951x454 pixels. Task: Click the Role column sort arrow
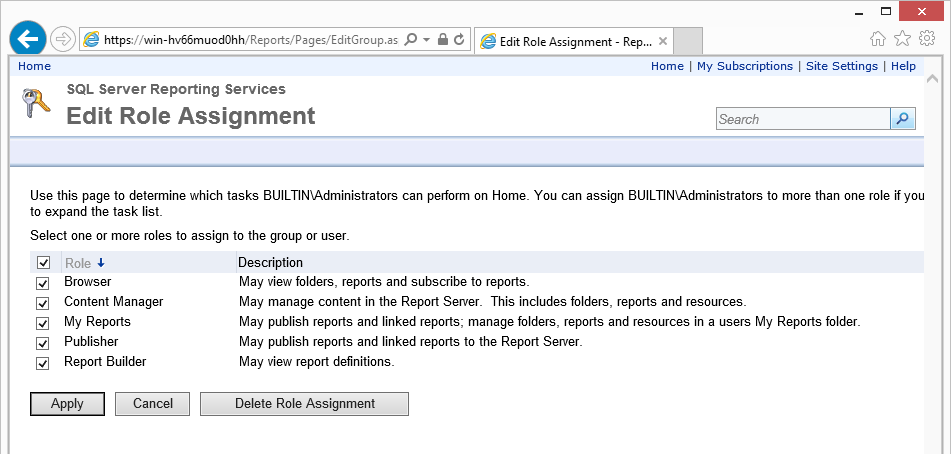(x=100, y=263)
